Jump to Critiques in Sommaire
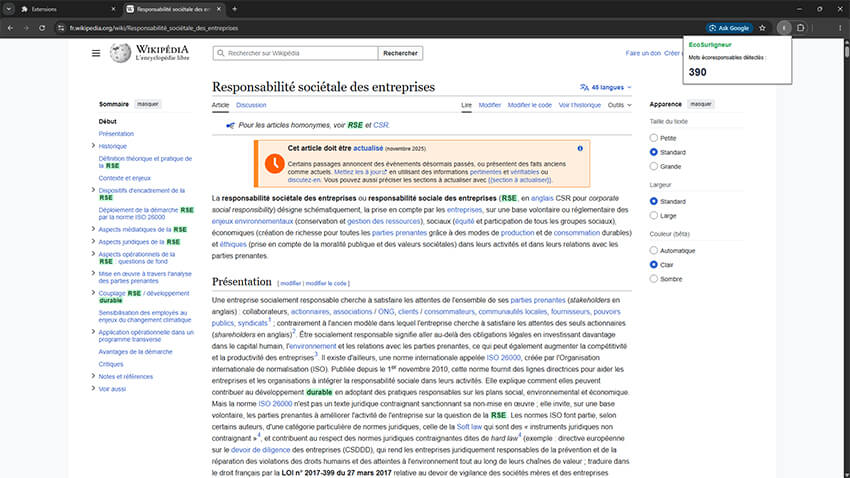Viewport: 850px width, 478px height. point(111,364)
